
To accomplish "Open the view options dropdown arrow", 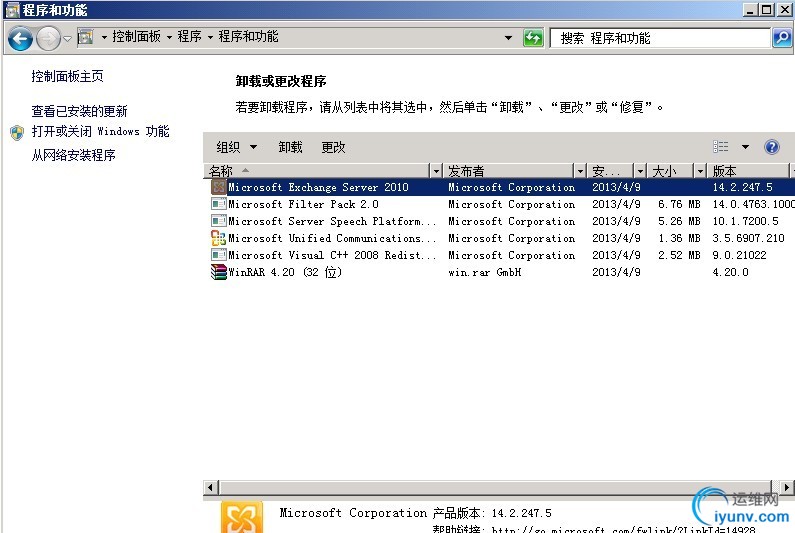I will (x=745, y=147).
